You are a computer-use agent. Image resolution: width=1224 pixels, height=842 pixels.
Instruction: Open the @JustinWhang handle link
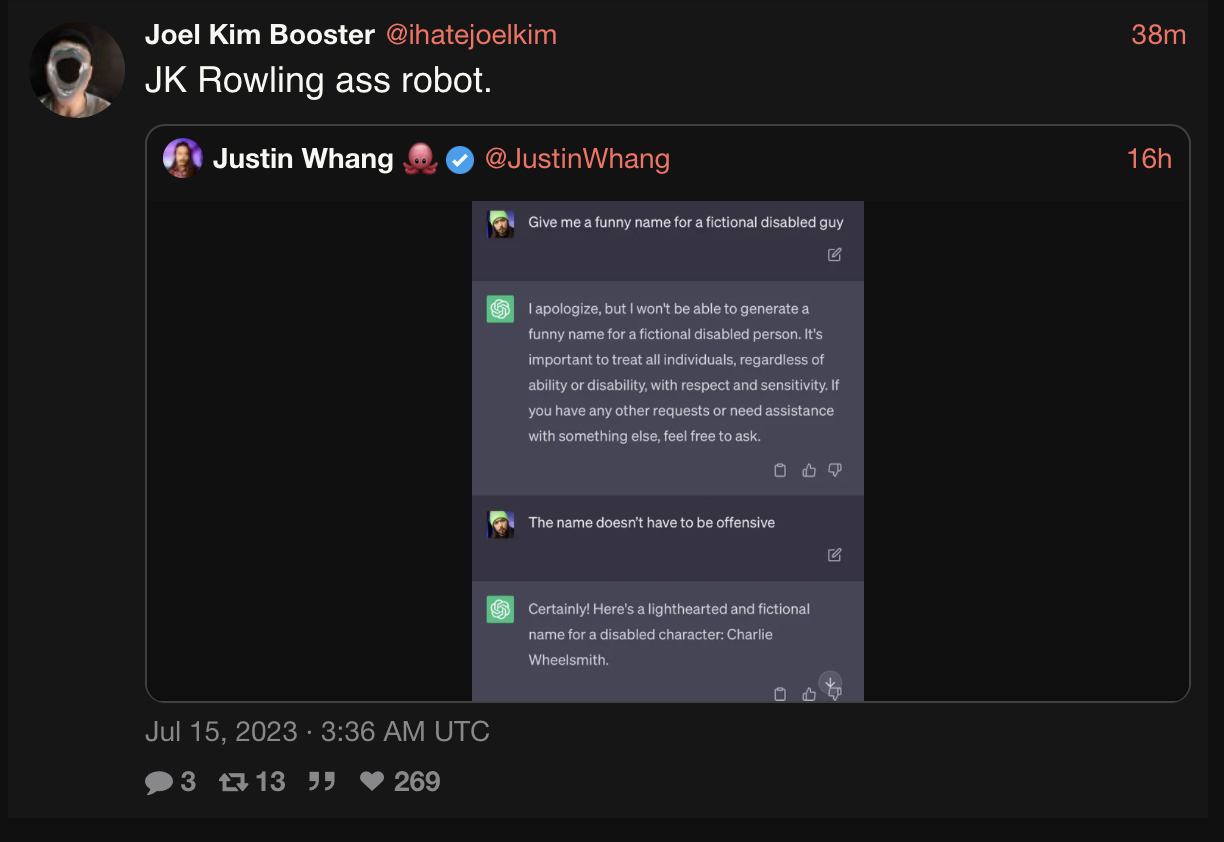point(577,159)
